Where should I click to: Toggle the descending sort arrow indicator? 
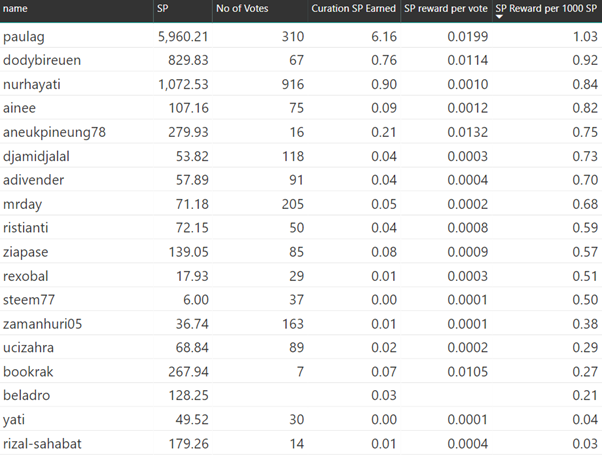point(499,17)
